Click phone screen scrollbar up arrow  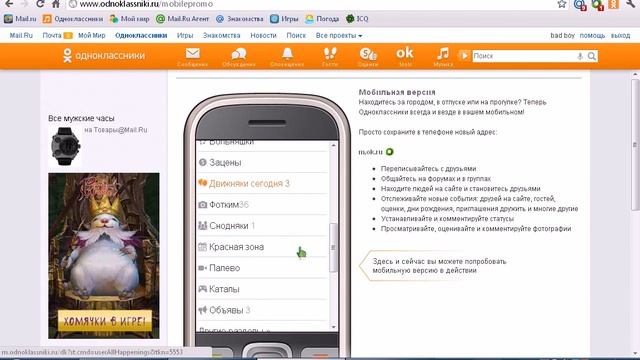click(x=333, y=145)
